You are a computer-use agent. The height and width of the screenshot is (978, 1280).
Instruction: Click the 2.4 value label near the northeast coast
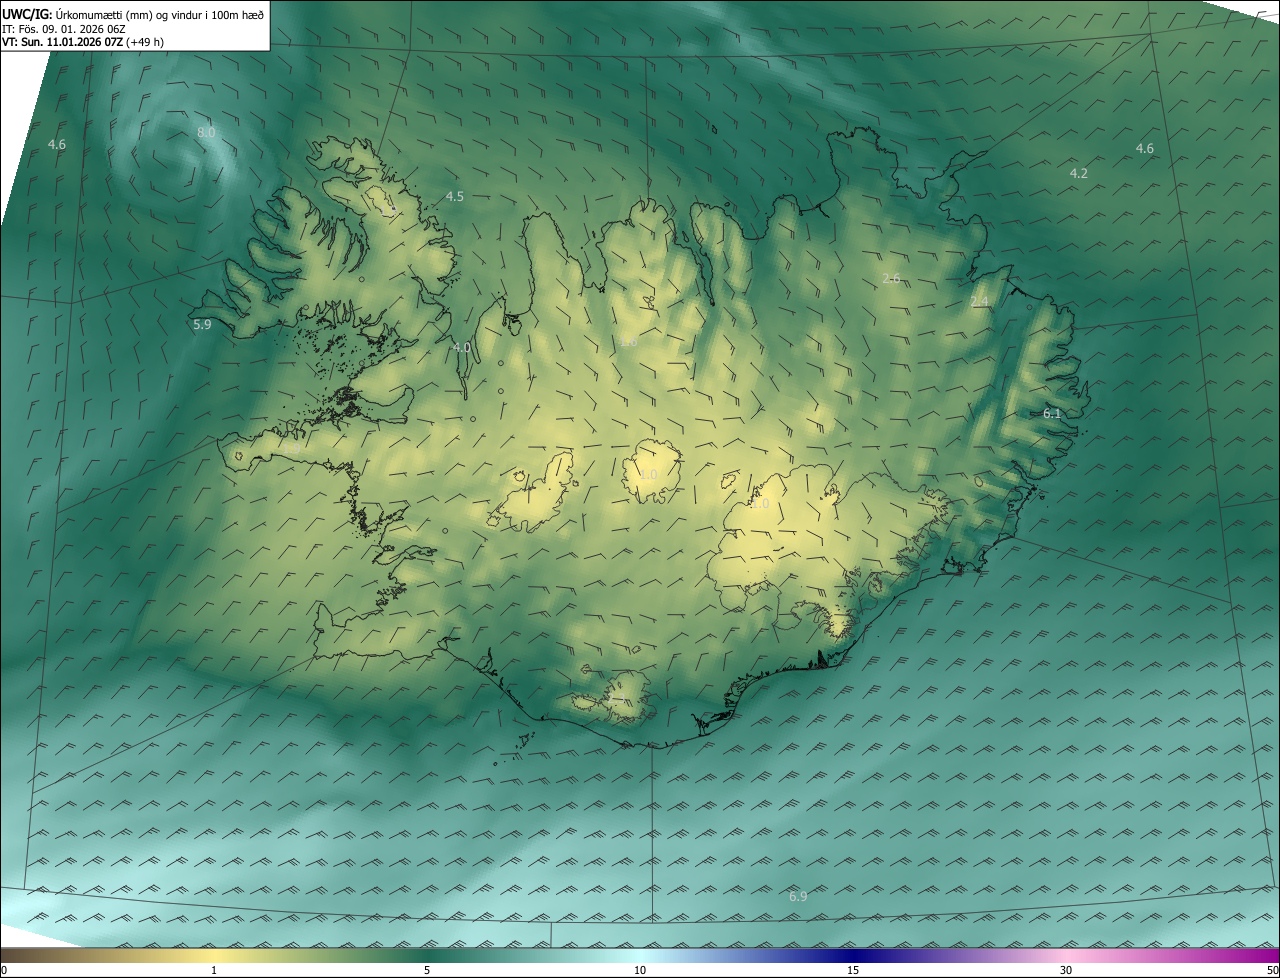979,302
